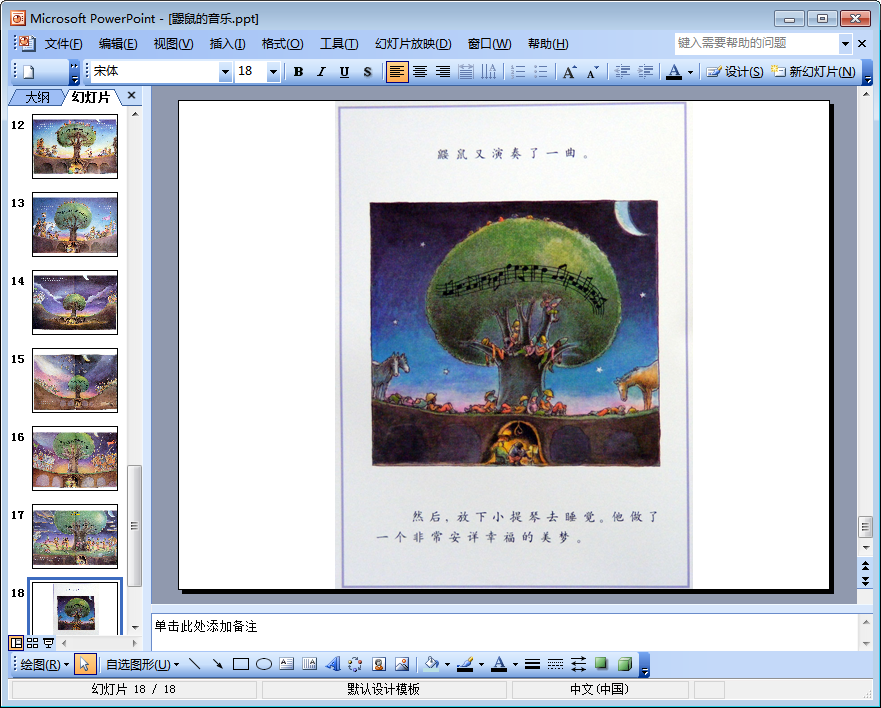Open the 文件(F) menu
The image size is (881, 708).
(x=63, y=44)
